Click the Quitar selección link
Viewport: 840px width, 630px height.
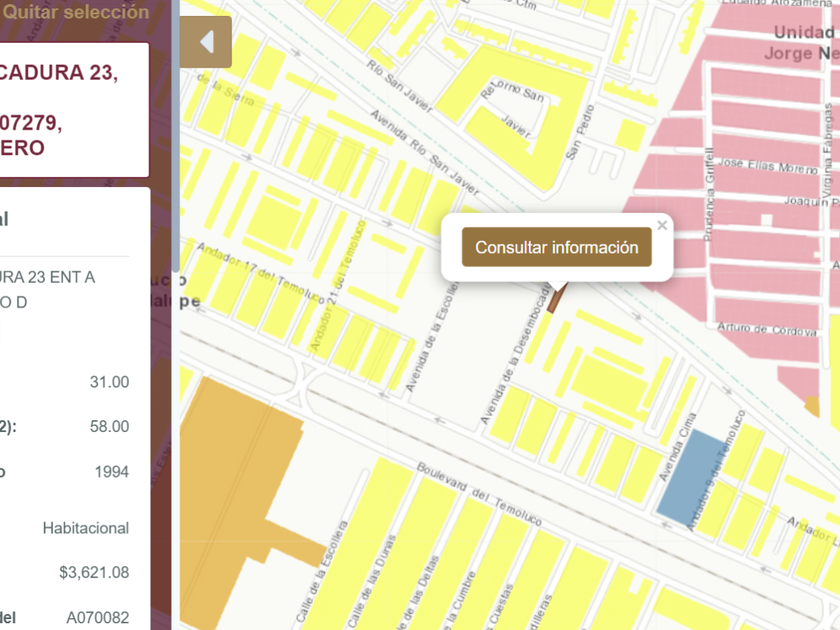[76, 12]
